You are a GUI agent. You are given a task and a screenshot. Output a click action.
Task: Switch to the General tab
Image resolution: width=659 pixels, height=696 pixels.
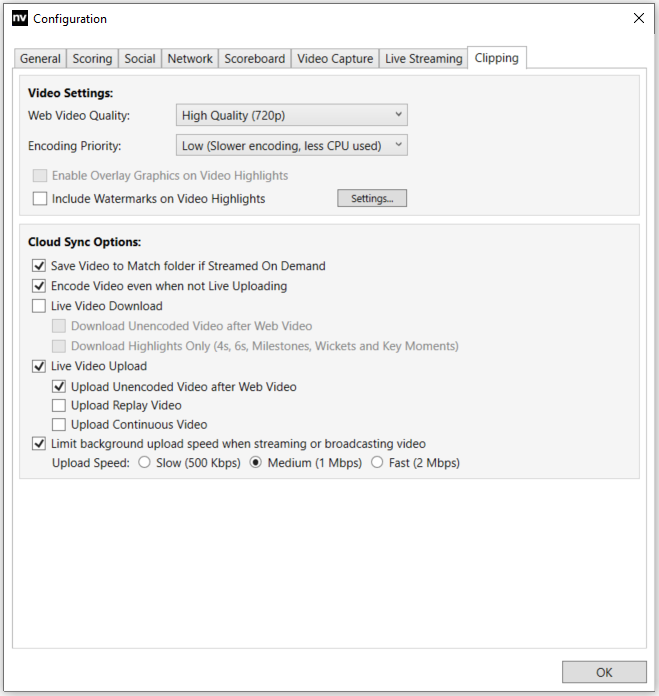coord(40,59)
